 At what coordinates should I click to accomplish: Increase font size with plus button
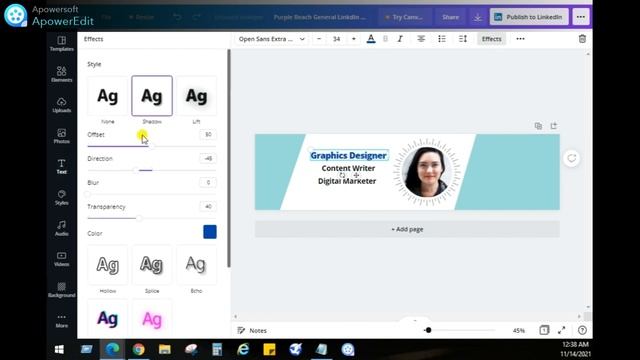point(353,39)
